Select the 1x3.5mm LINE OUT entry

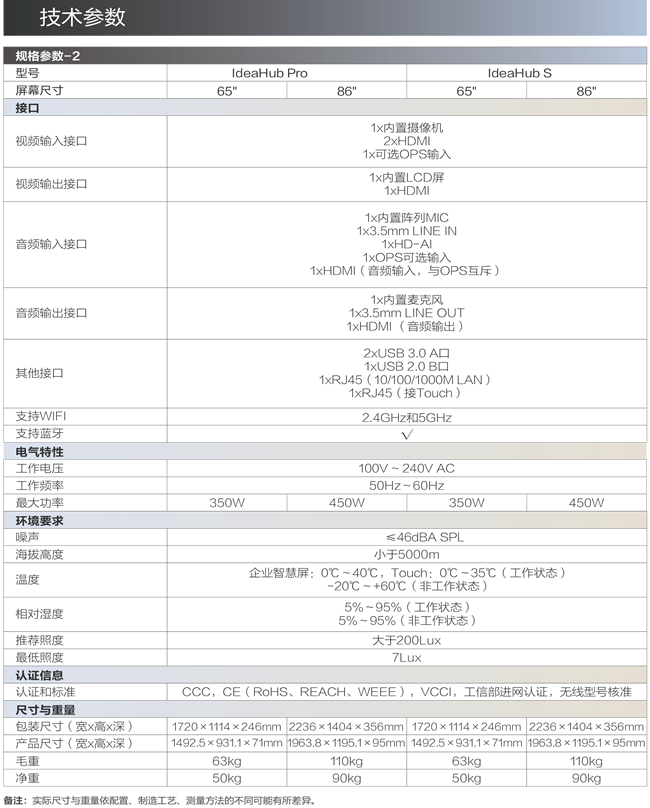pos(407,313)
